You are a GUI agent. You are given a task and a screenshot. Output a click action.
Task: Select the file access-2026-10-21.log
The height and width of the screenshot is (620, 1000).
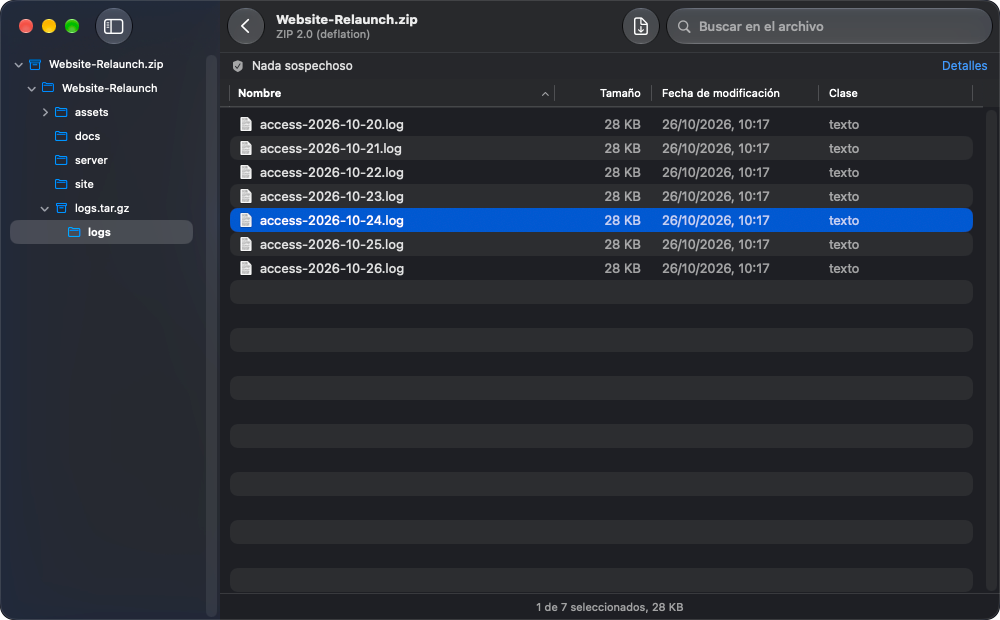[601, 149]
